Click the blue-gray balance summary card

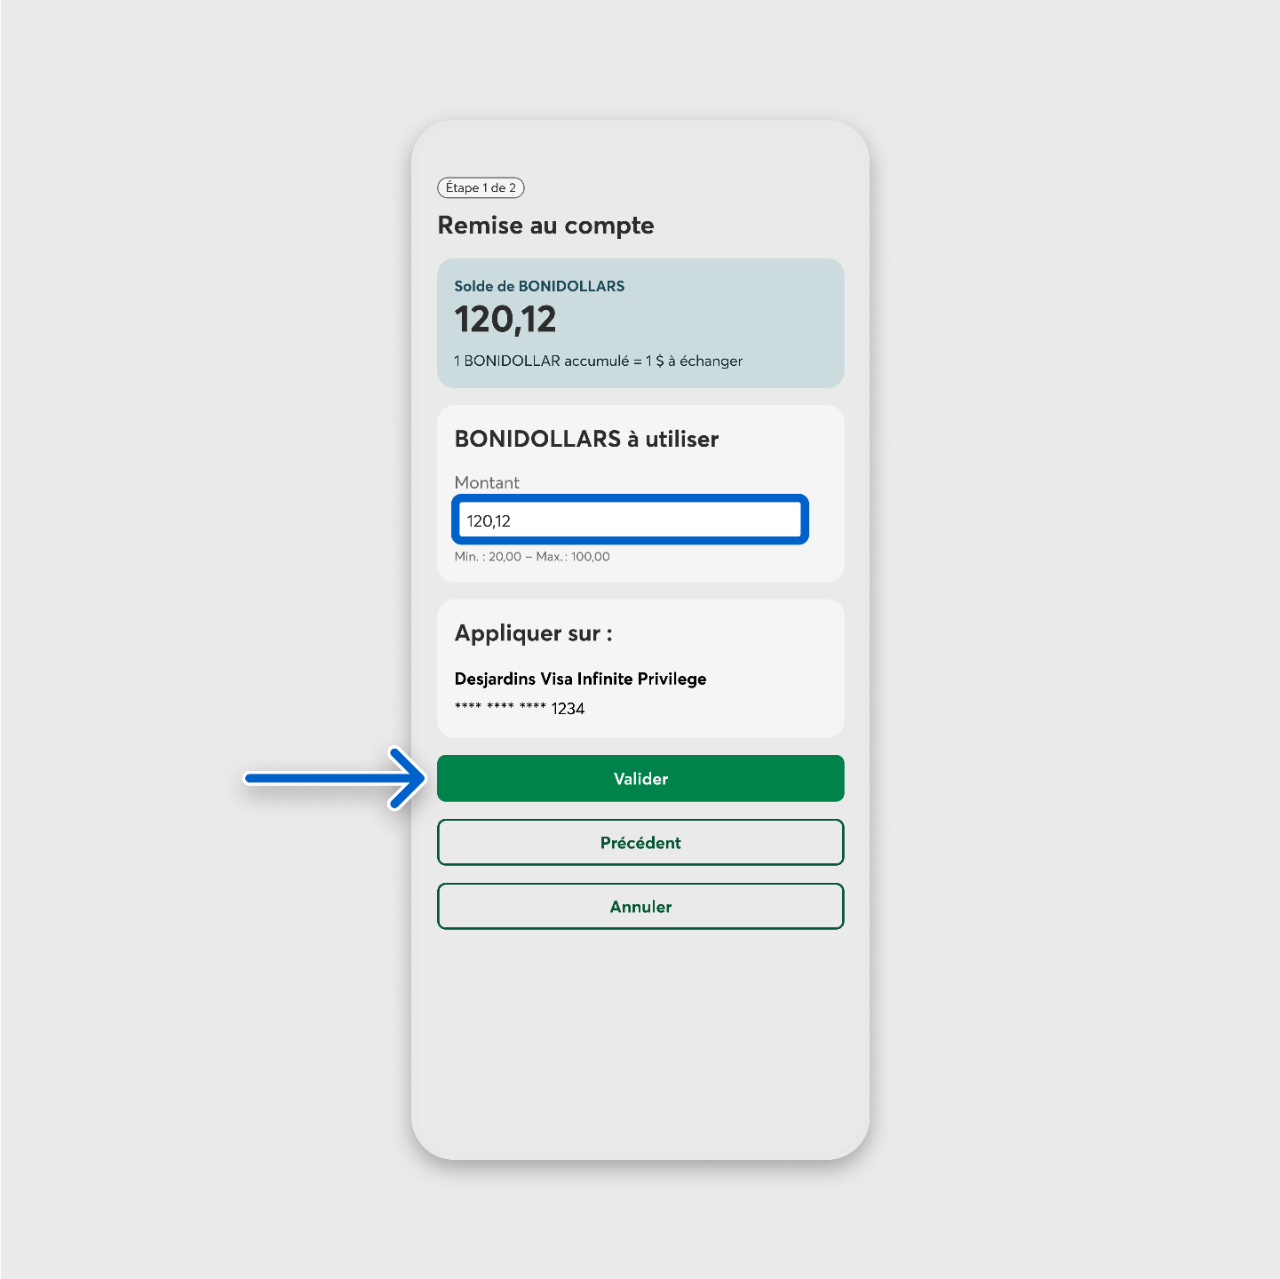point(640,323)
